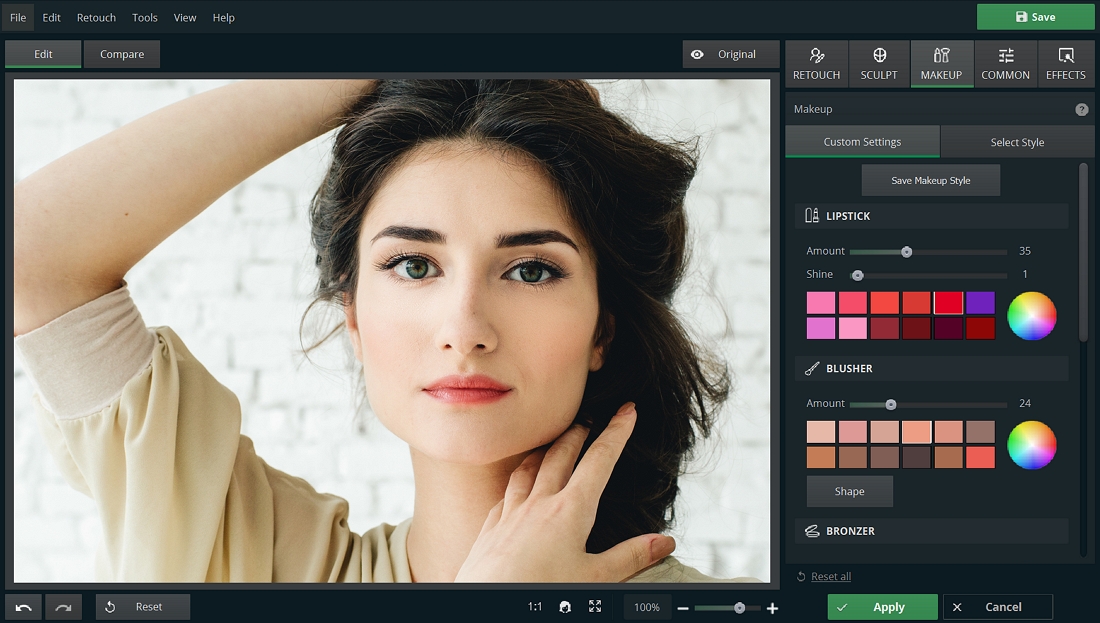Expand the BRONZER section header
Viewport: 1100px width, 623px height.
pos(932,531)
